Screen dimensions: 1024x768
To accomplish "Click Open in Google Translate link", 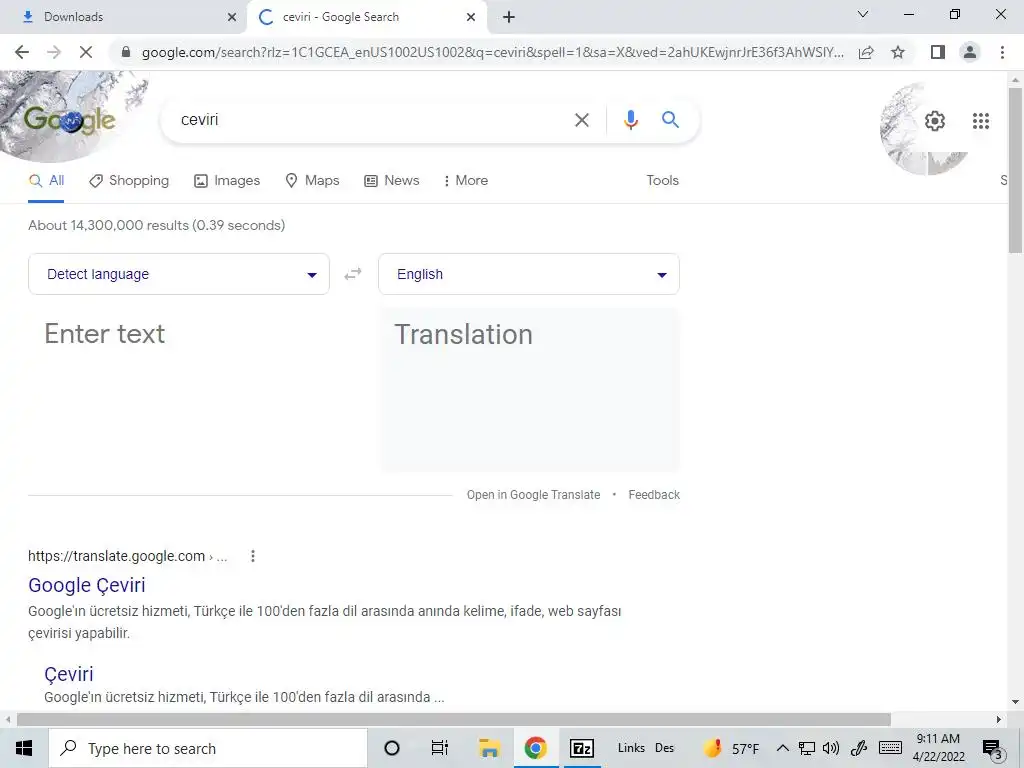I will pyautogui.click(x=533, y=495).
